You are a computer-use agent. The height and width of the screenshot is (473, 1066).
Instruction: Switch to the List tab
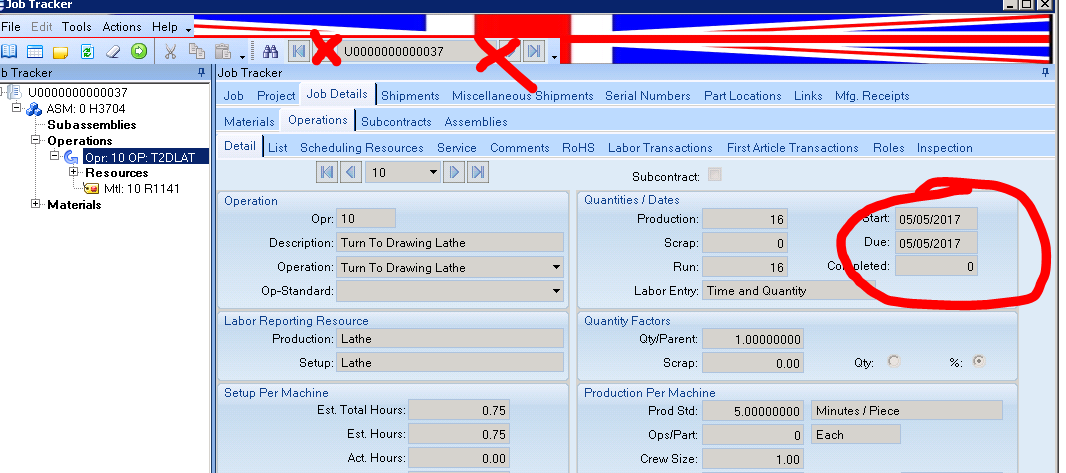coord(277,147)
